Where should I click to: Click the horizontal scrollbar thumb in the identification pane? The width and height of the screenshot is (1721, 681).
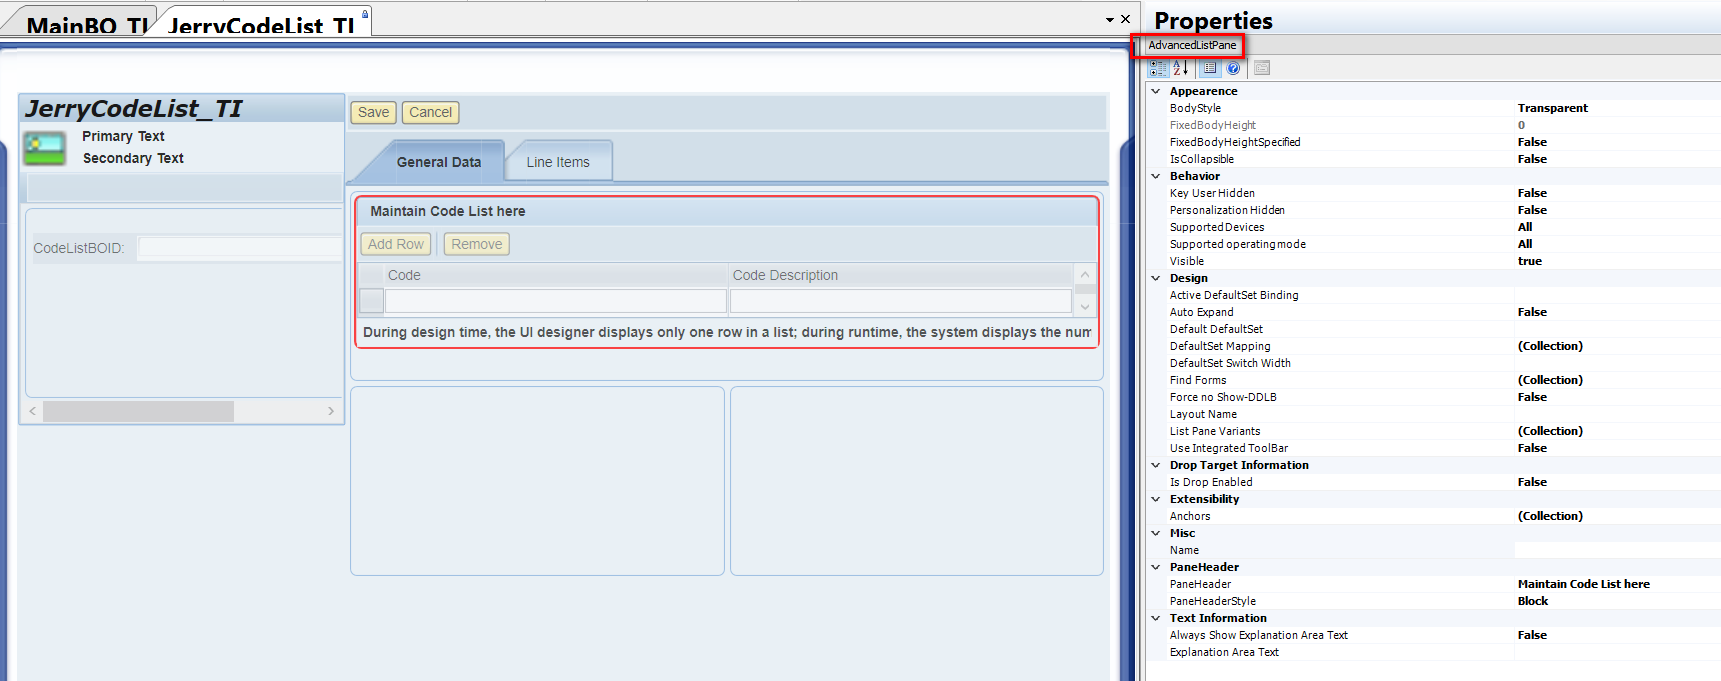pyautogui.click(x=138, y=411)
